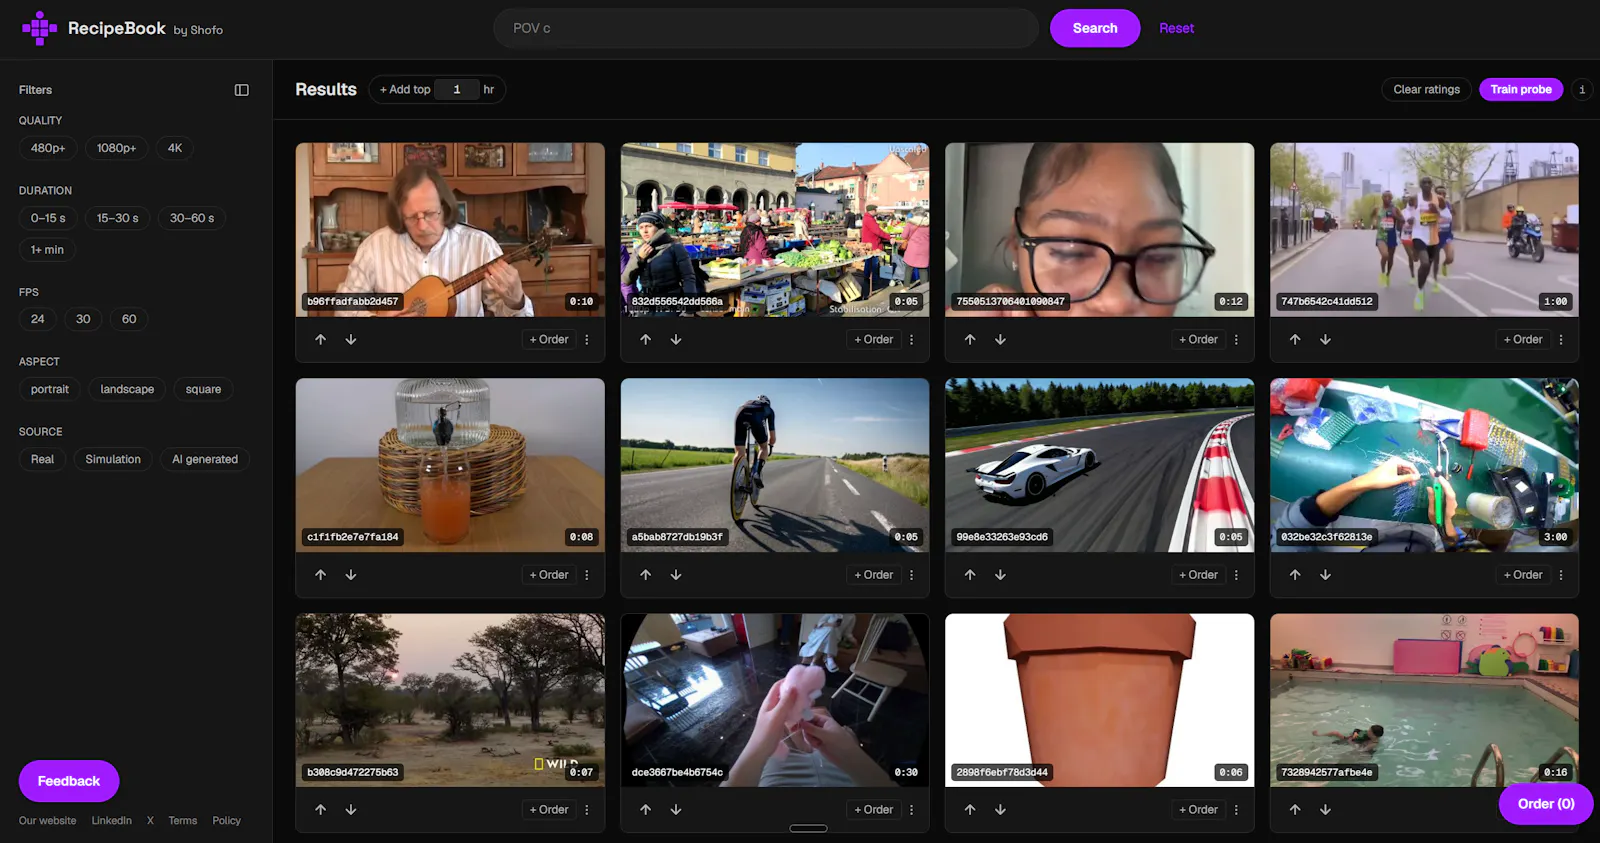Open more options for video b96ffadfabb2d457
1600x843 pixels.
pos(587,340)
